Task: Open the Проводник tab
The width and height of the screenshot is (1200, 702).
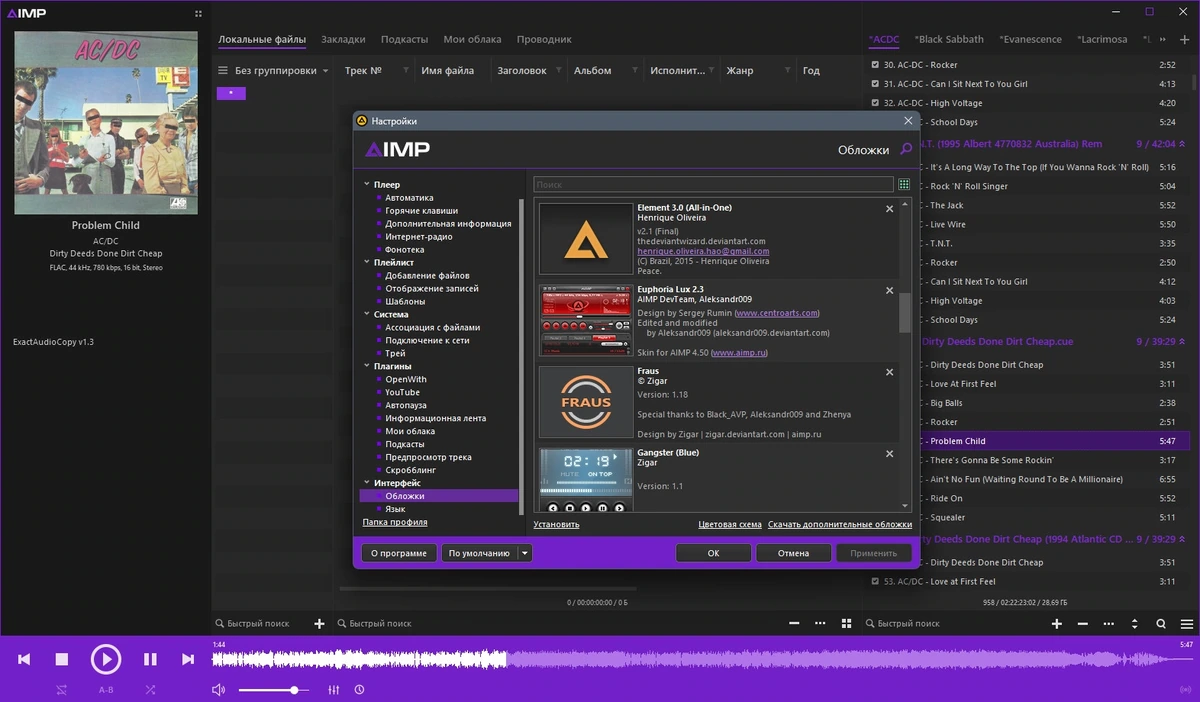Action: [544, 39]
